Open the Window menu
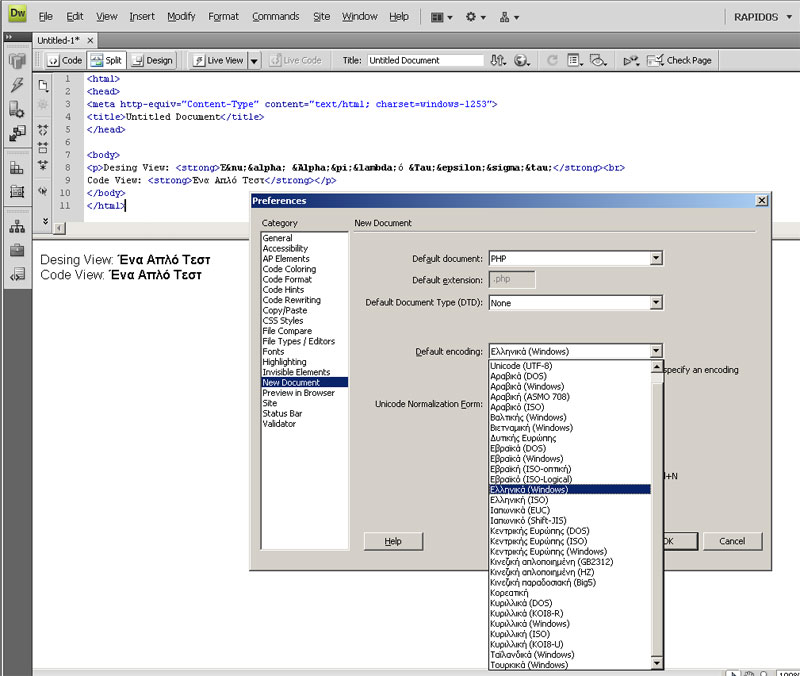The width and height of the screenshot is (800, 676). pos(360,17)
